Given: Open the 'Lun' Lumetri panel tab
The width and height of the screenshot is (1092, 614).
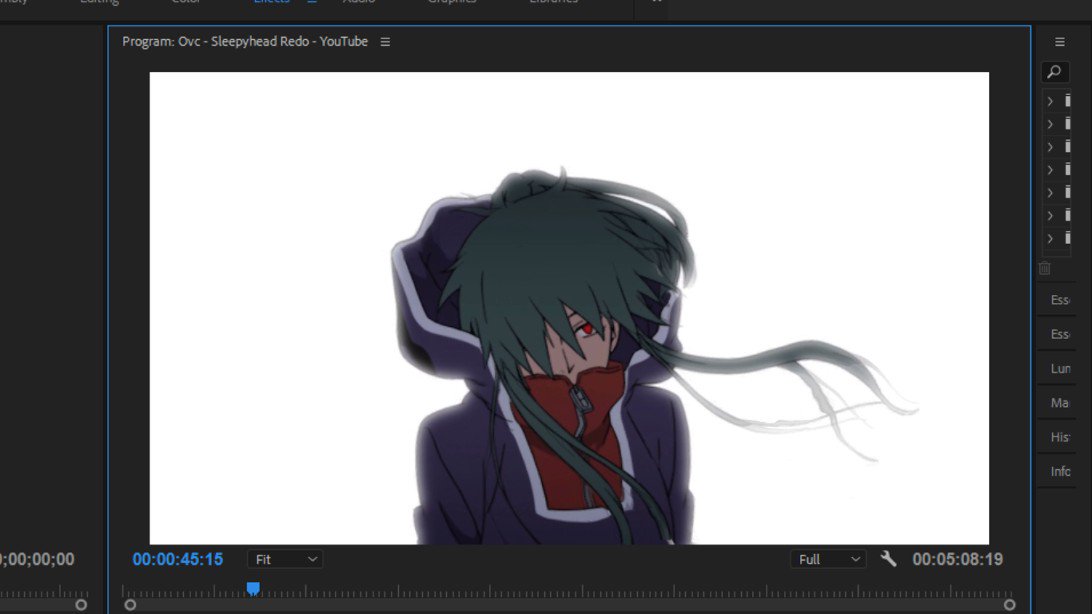Looking at the screenshot, I should tap(1060, 368).
